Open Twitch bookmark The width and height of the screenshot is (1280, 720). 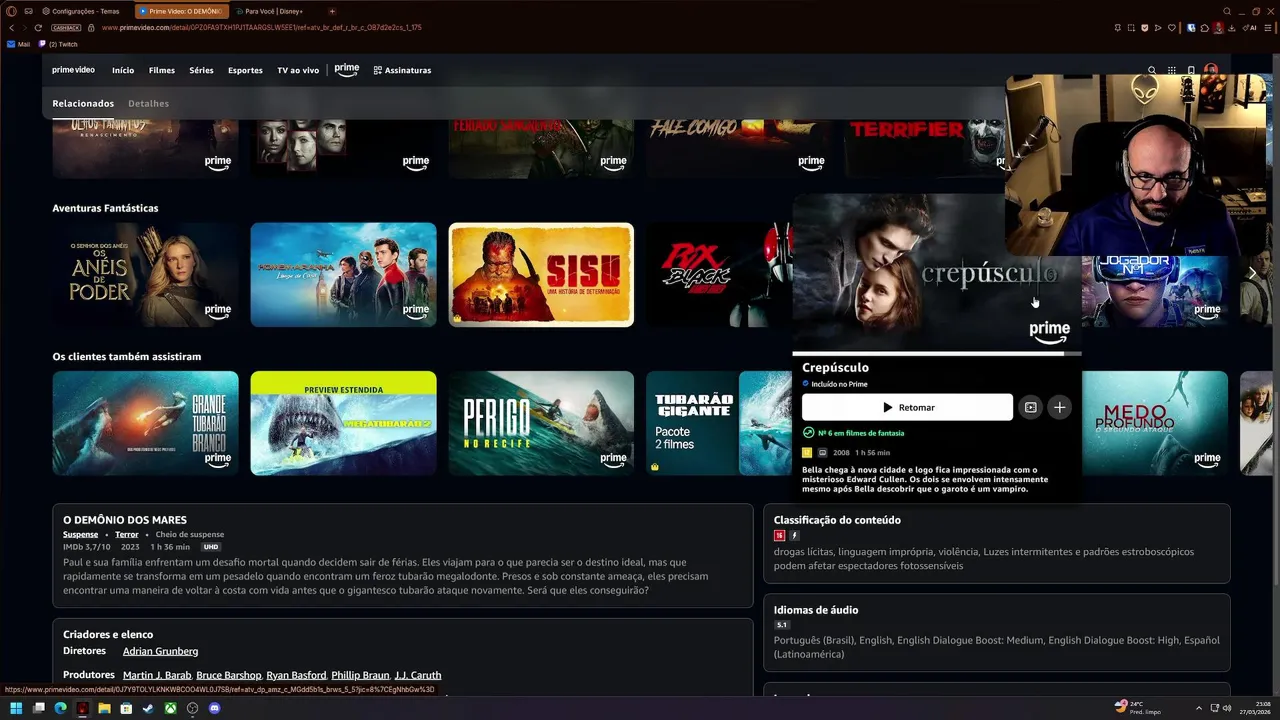tap(58, 44)
